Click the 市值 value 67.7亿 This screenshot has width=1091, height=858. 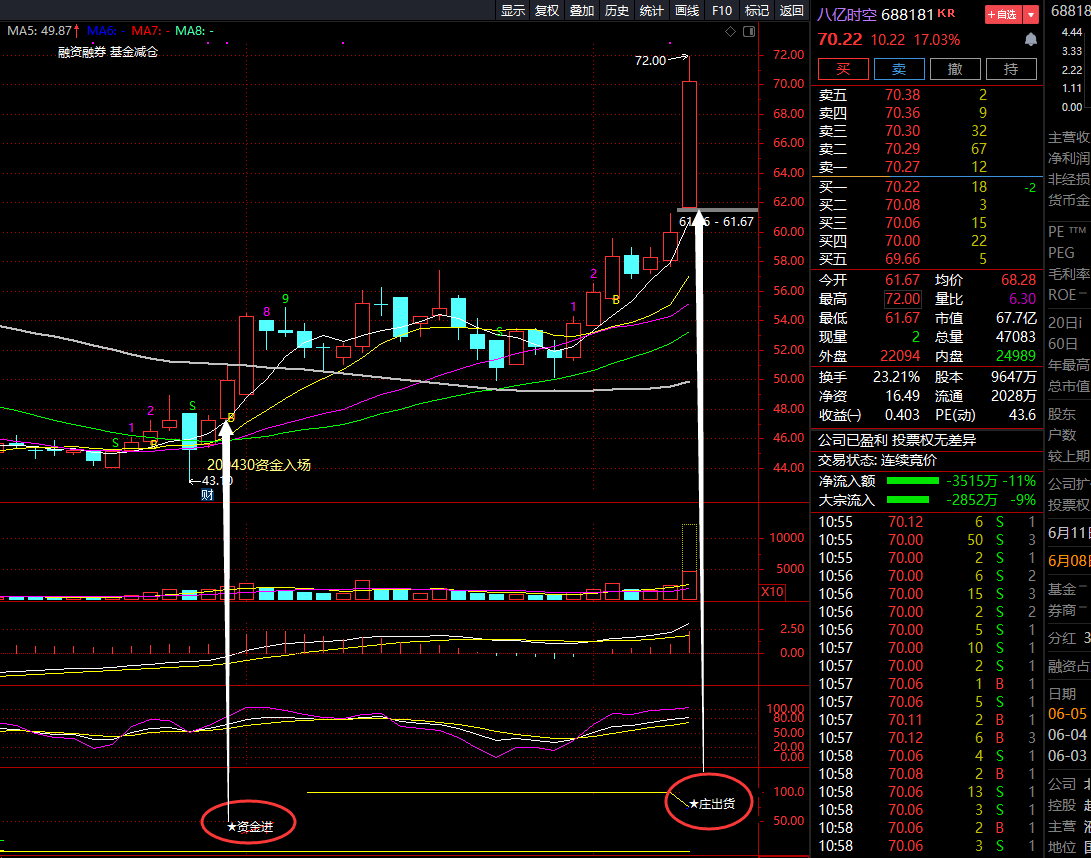pyautogui.click(x=1016, y=319)
